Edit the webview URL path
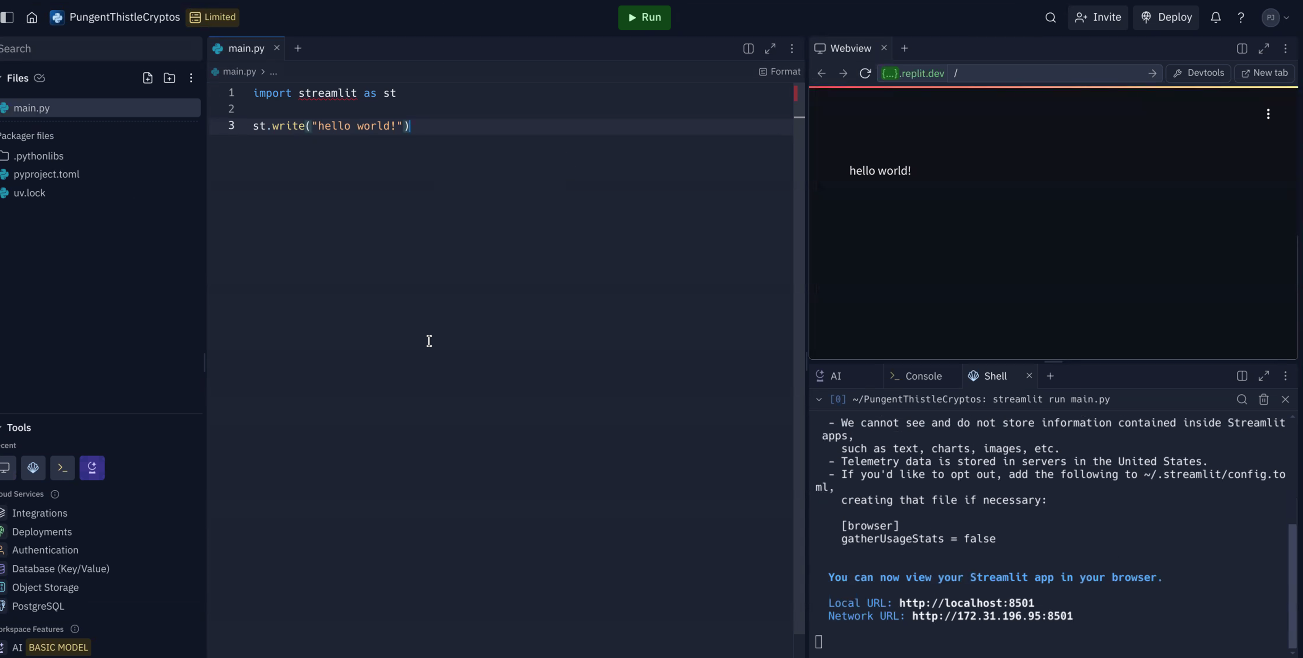 coord(1045,73)
